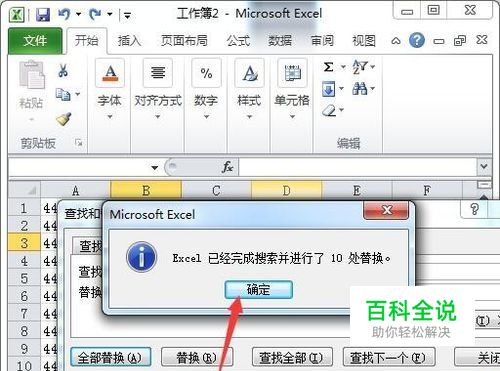Expand the formula bar

[484, 166]
